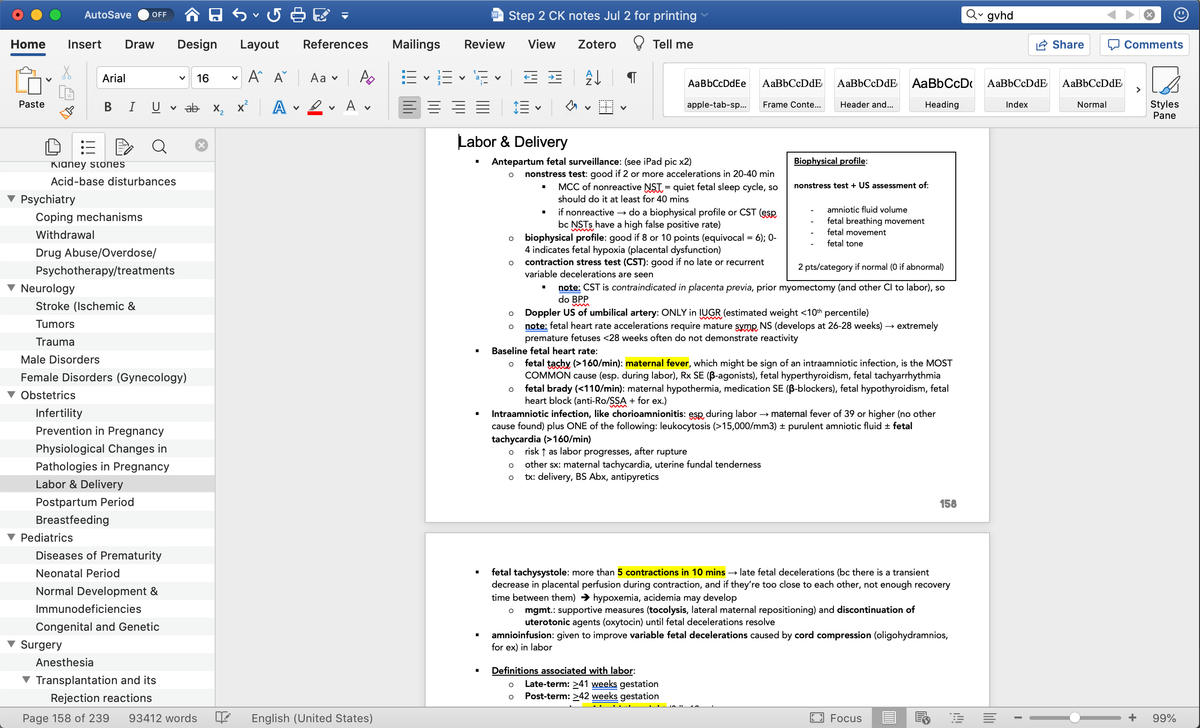
Task: Open the Quick Access toolbar customize arrow
Action: tap(345, 16)
